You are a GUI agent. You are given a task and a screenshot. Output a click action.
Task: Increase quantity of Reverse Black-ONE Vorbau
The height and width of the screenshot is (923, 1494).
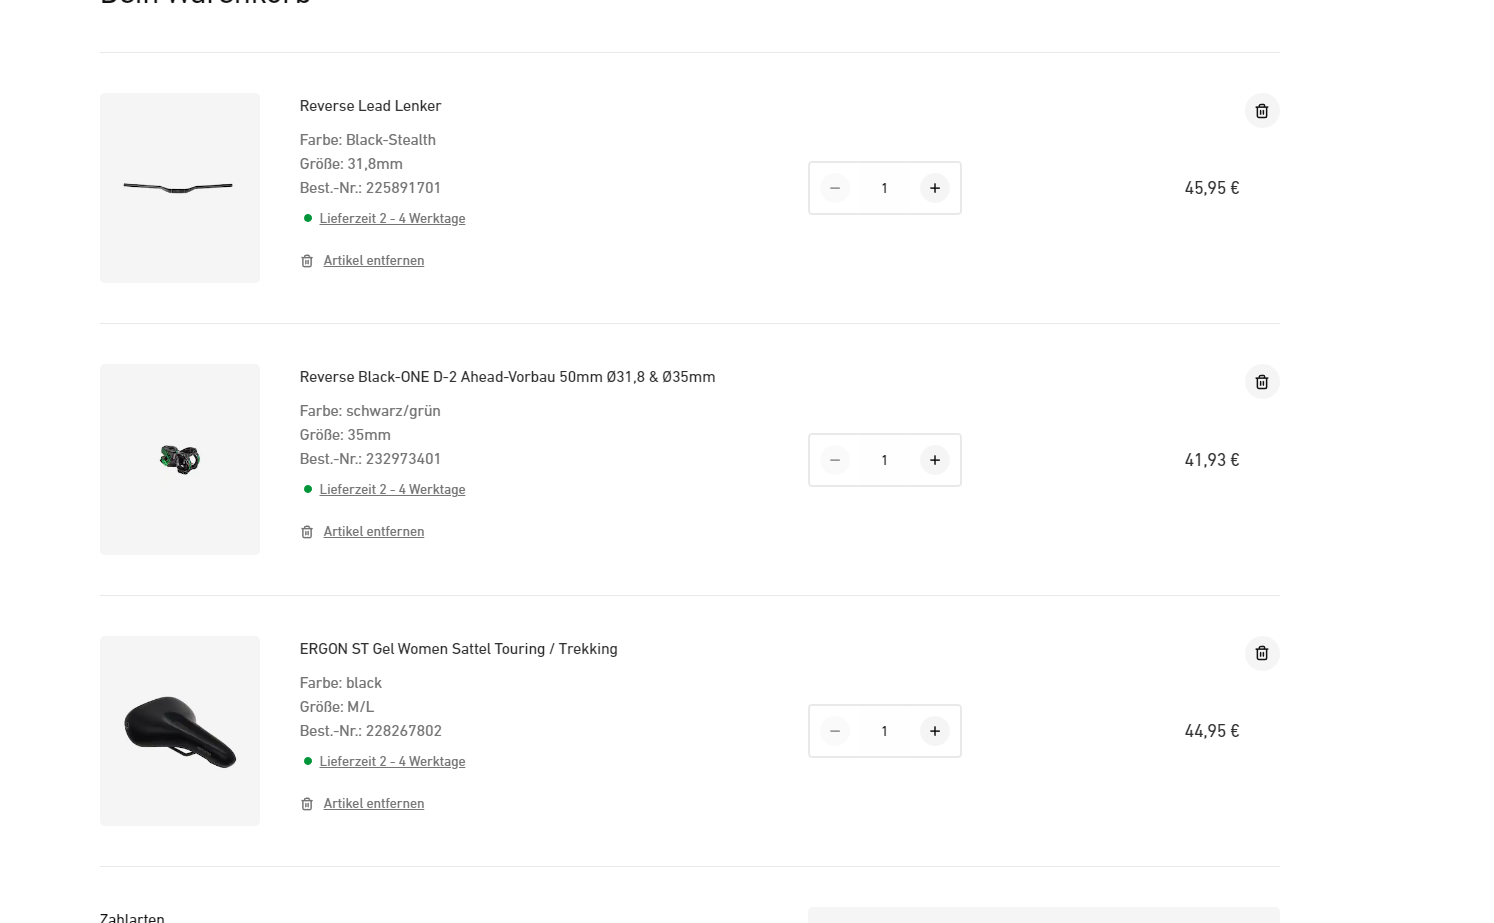point(934,460)
